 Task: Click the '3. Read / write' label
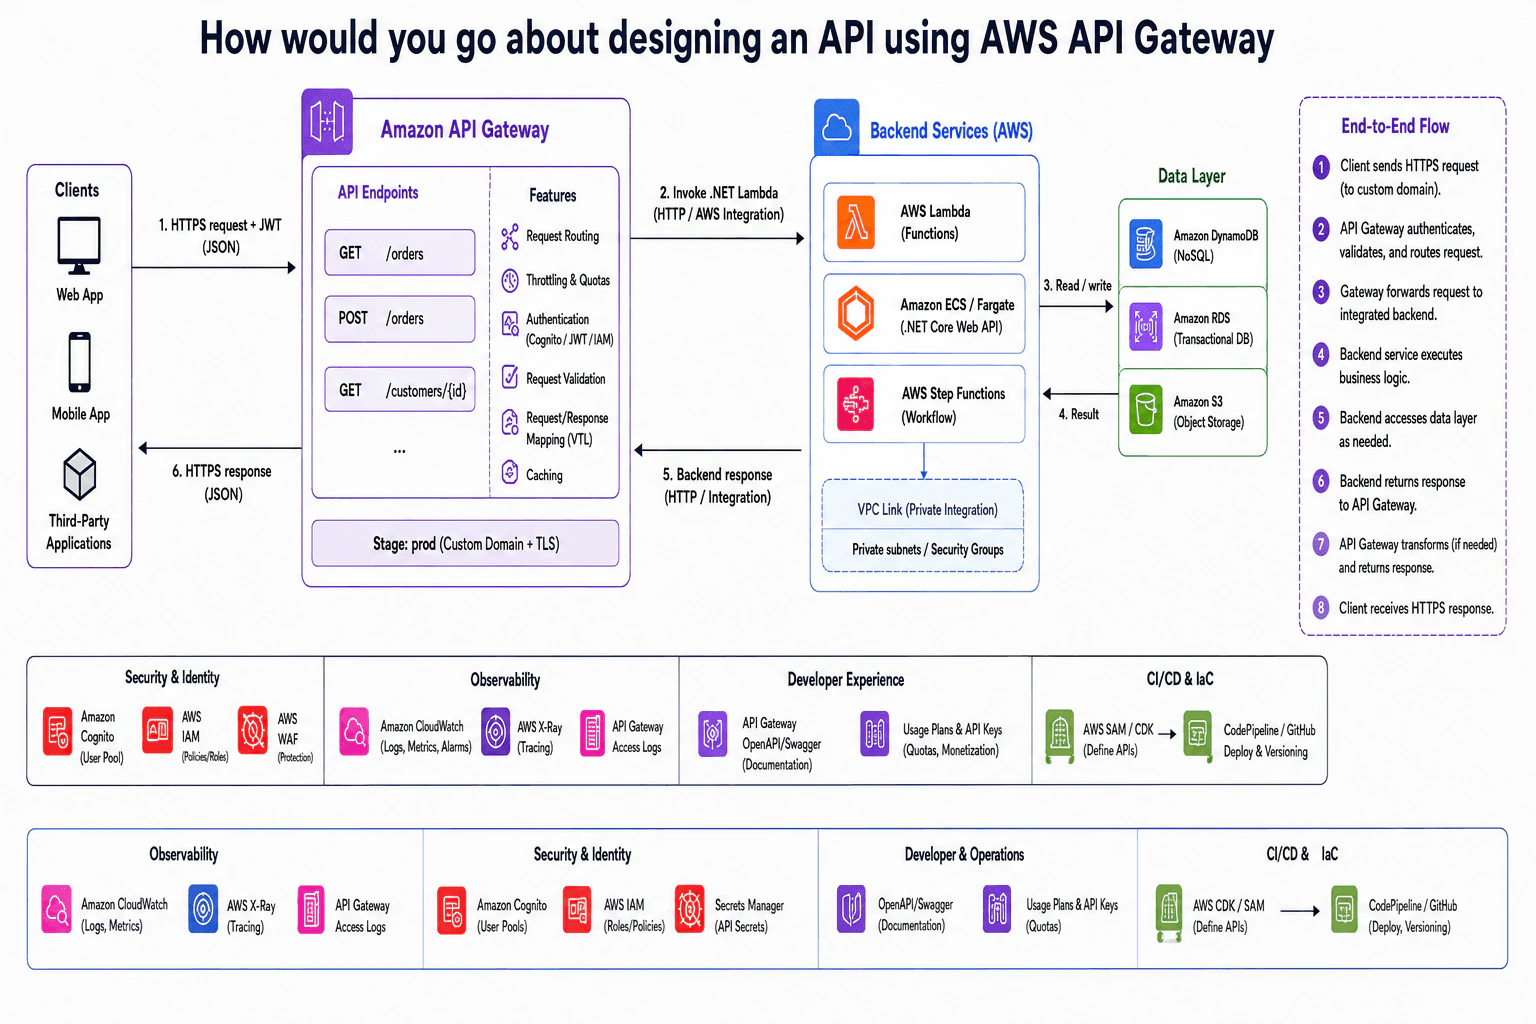[x=1077, y=285]
